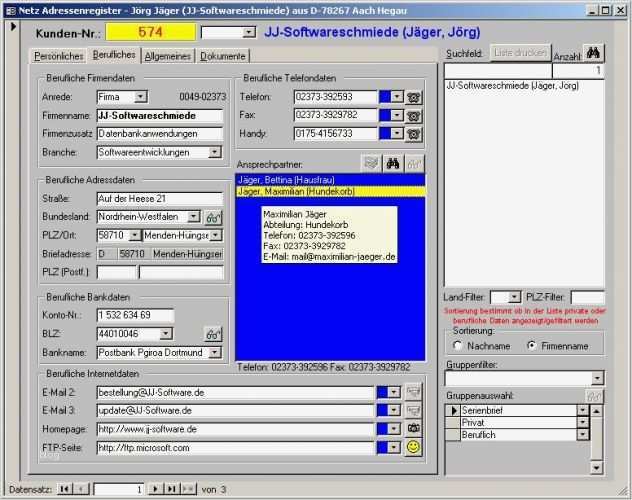Open the dropdown next to Kunden-Nr. field
The image size is (632, 500).
pyautogui.click(x=249, y=32)
